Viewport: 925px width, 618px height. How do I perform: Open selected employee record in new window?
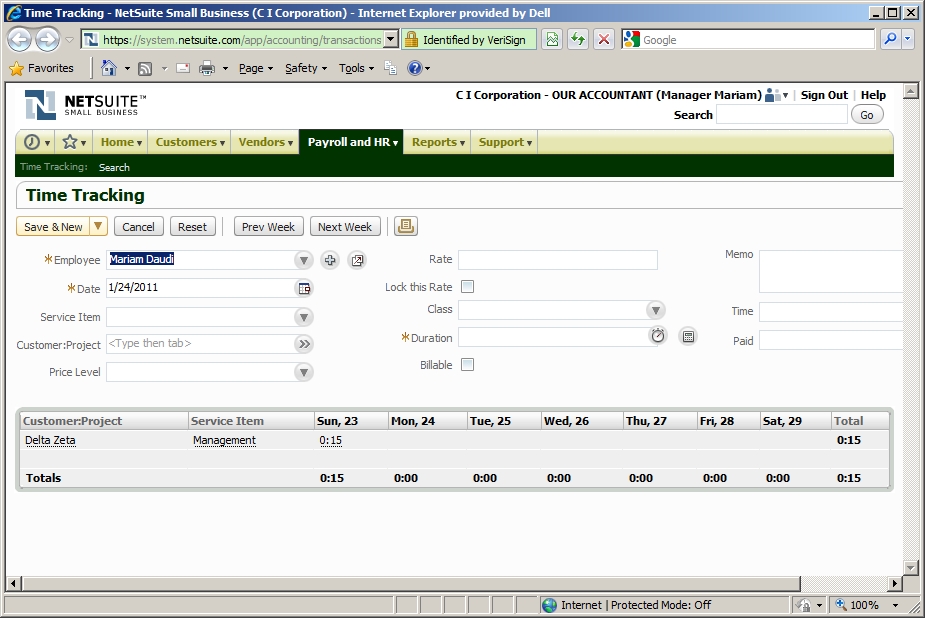coord(357,260)
